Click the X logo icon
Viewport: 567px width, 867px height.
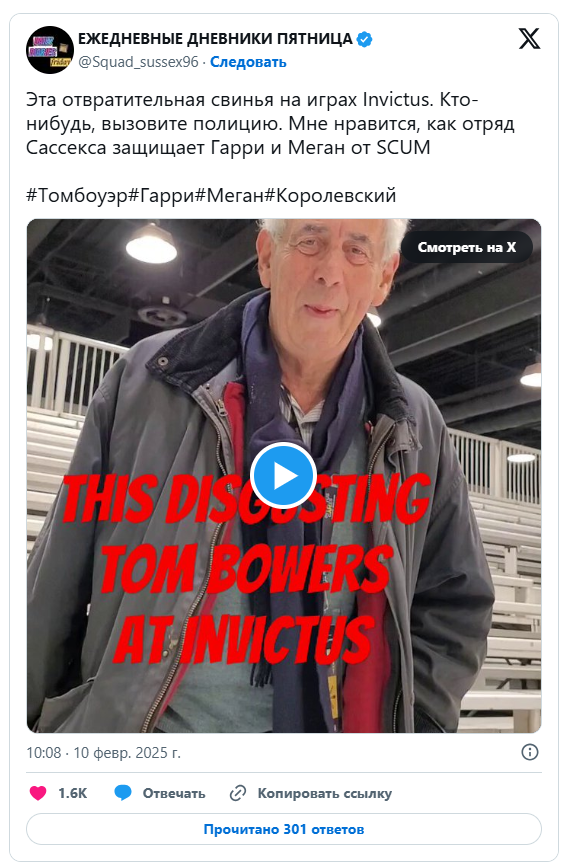click(x=529, y=39)
